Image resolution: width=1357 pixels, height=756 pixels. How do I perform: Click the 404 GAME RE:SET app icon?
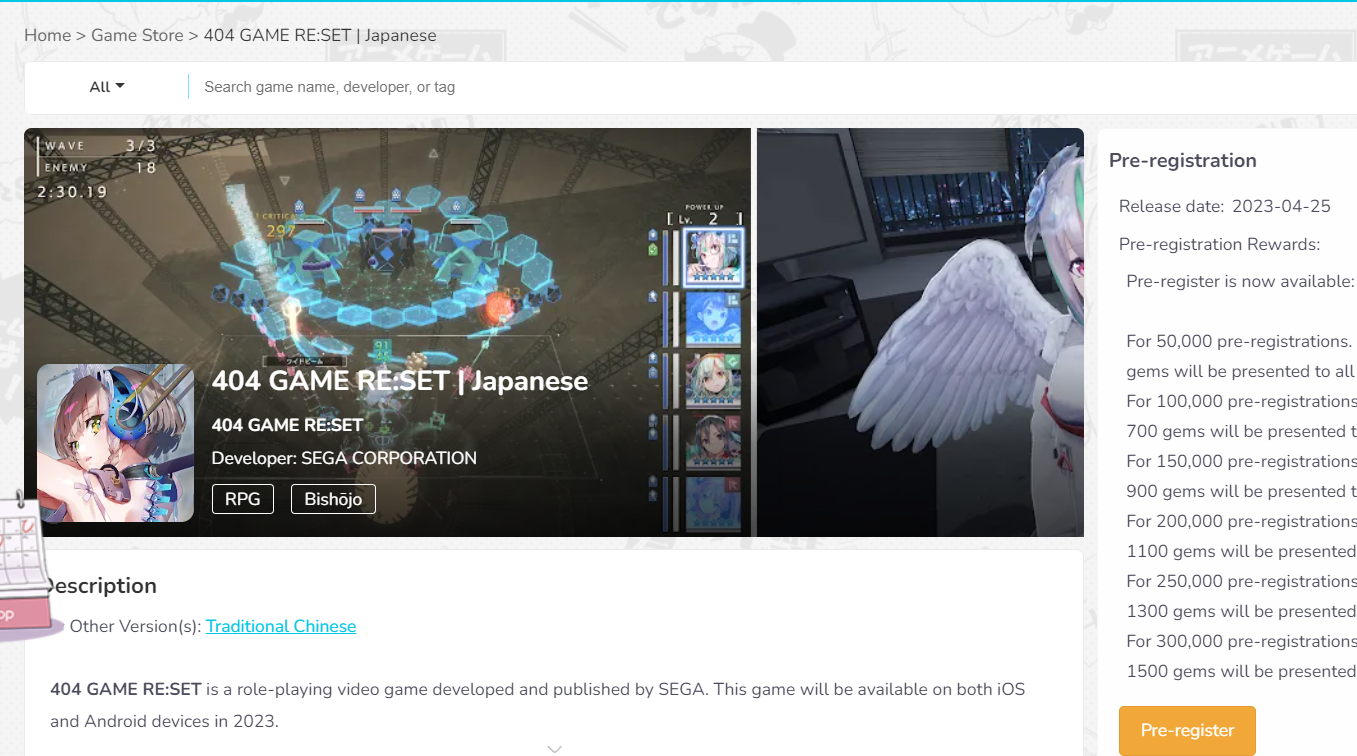(116, 443)
